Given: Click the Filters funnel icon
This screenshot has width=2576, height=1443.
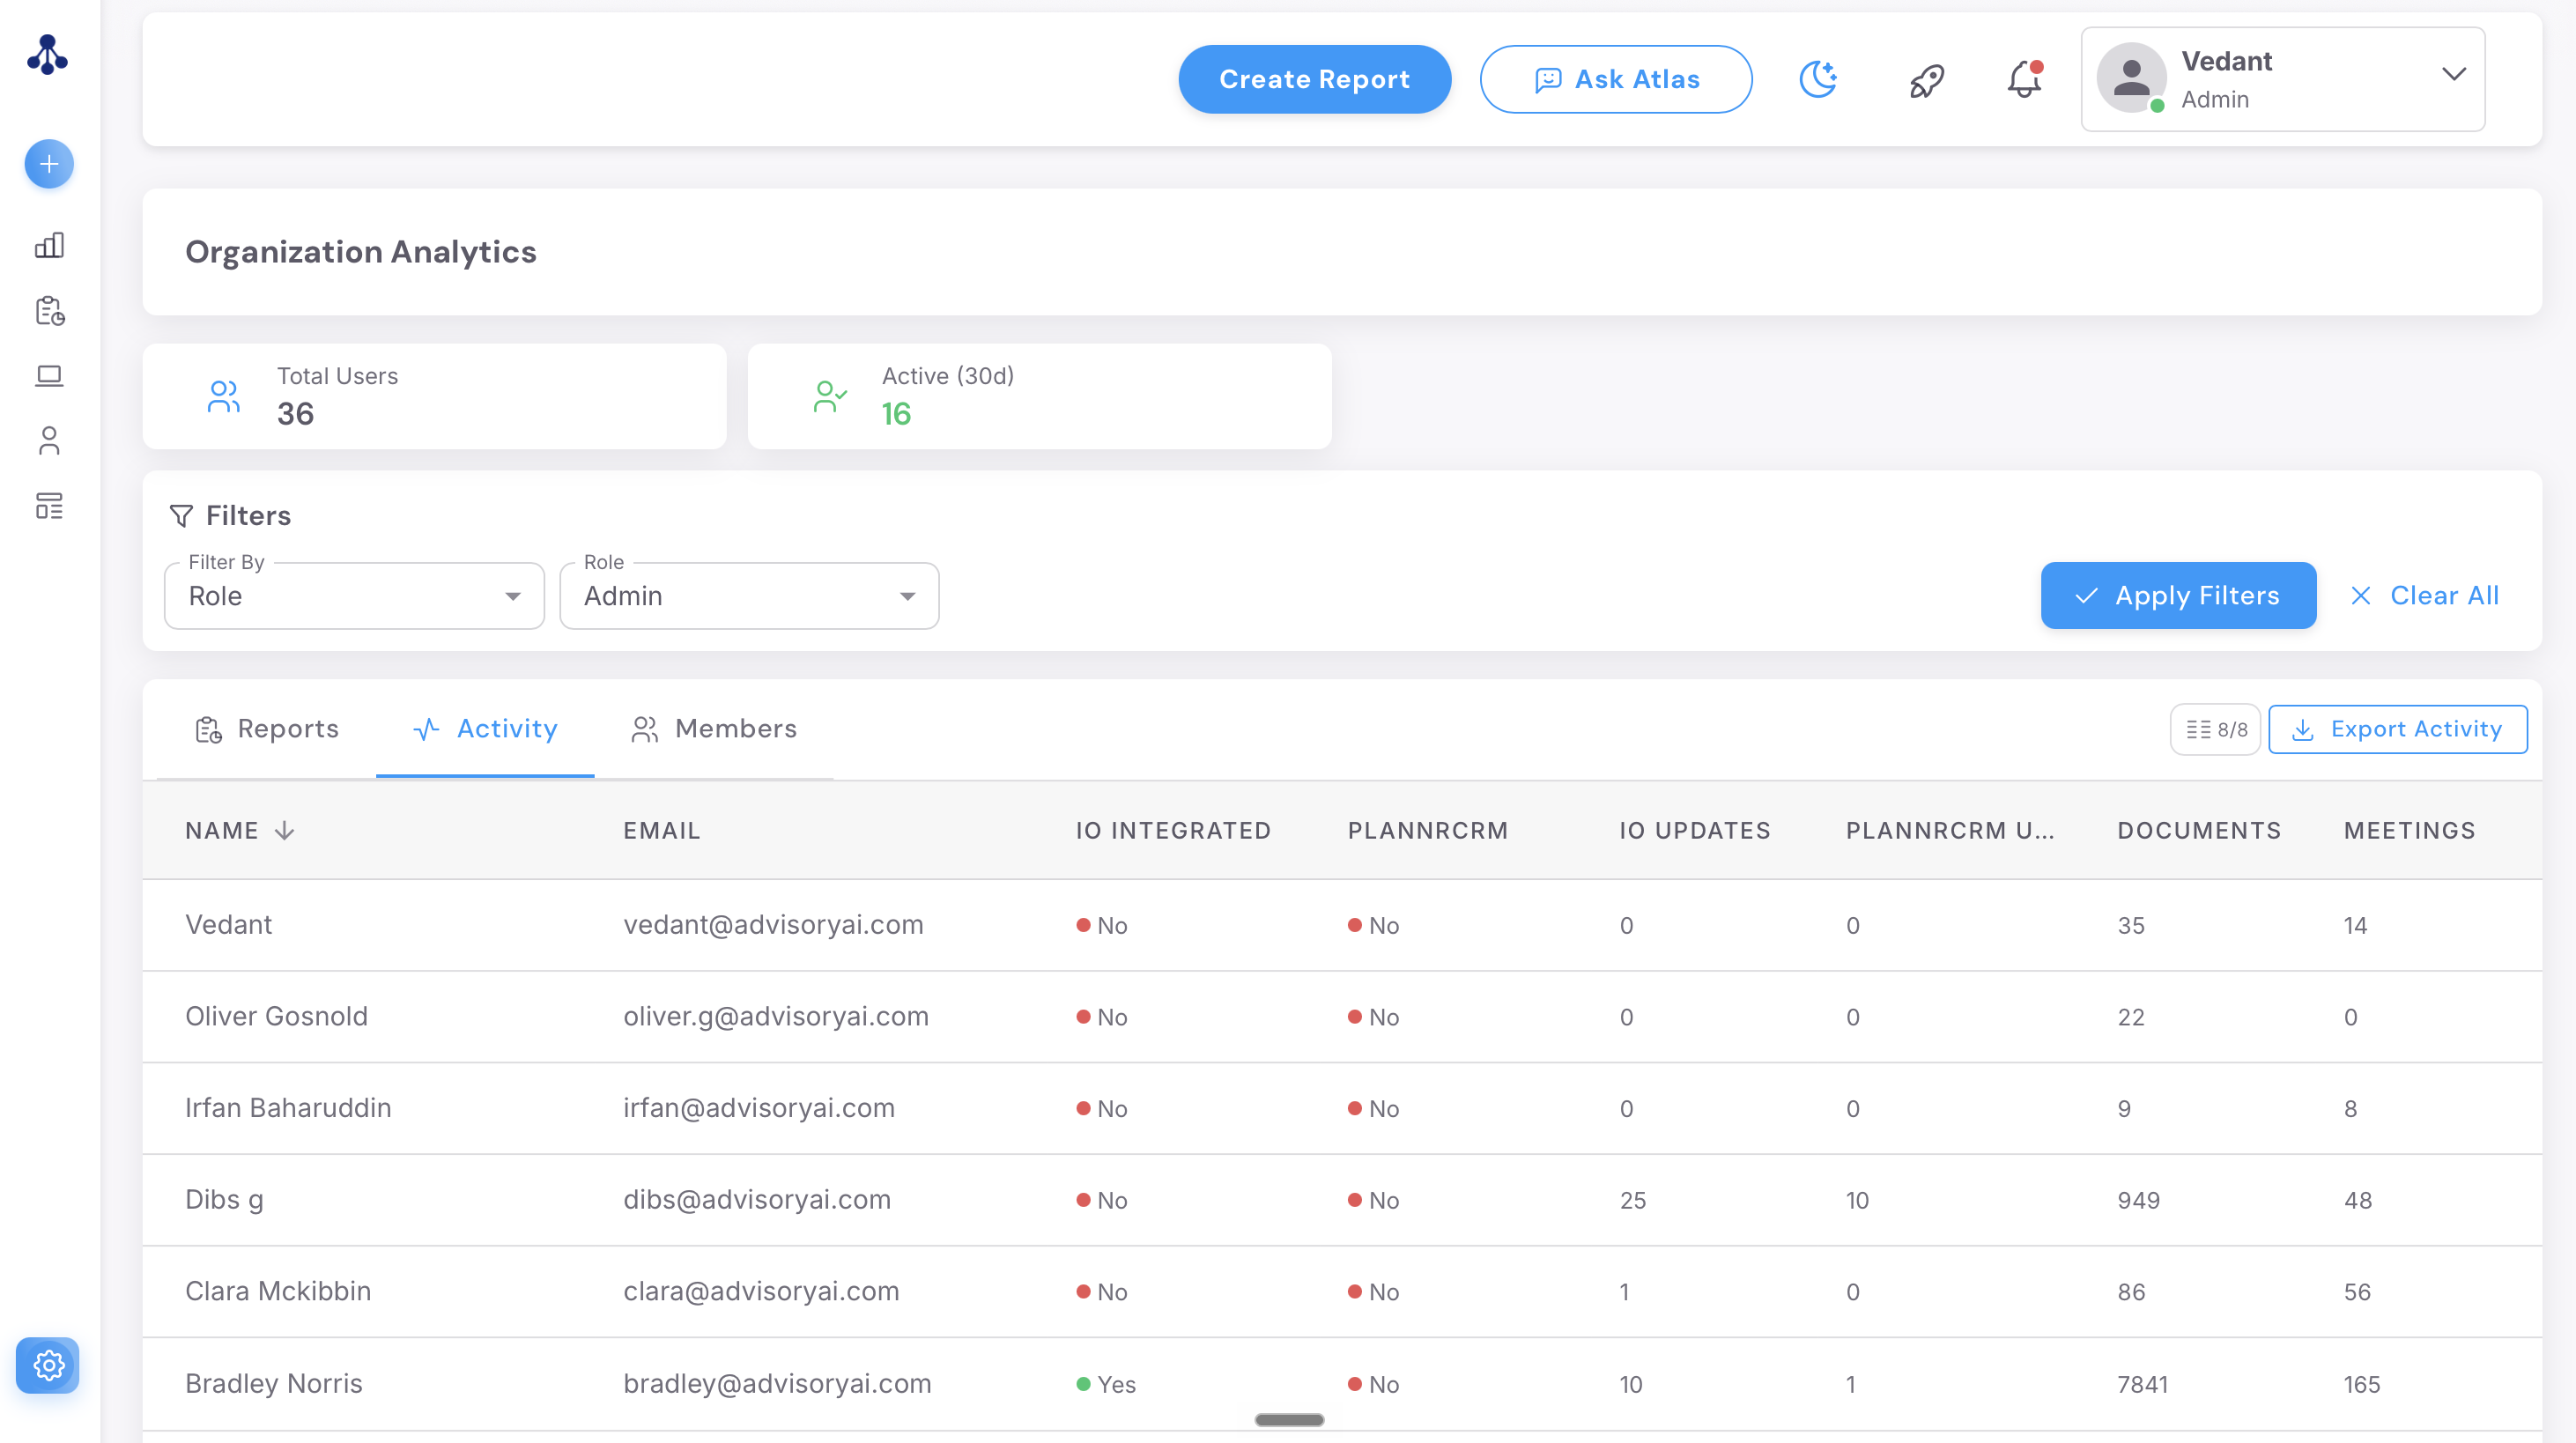Looking at the screenshot, I should coord(181,516).
